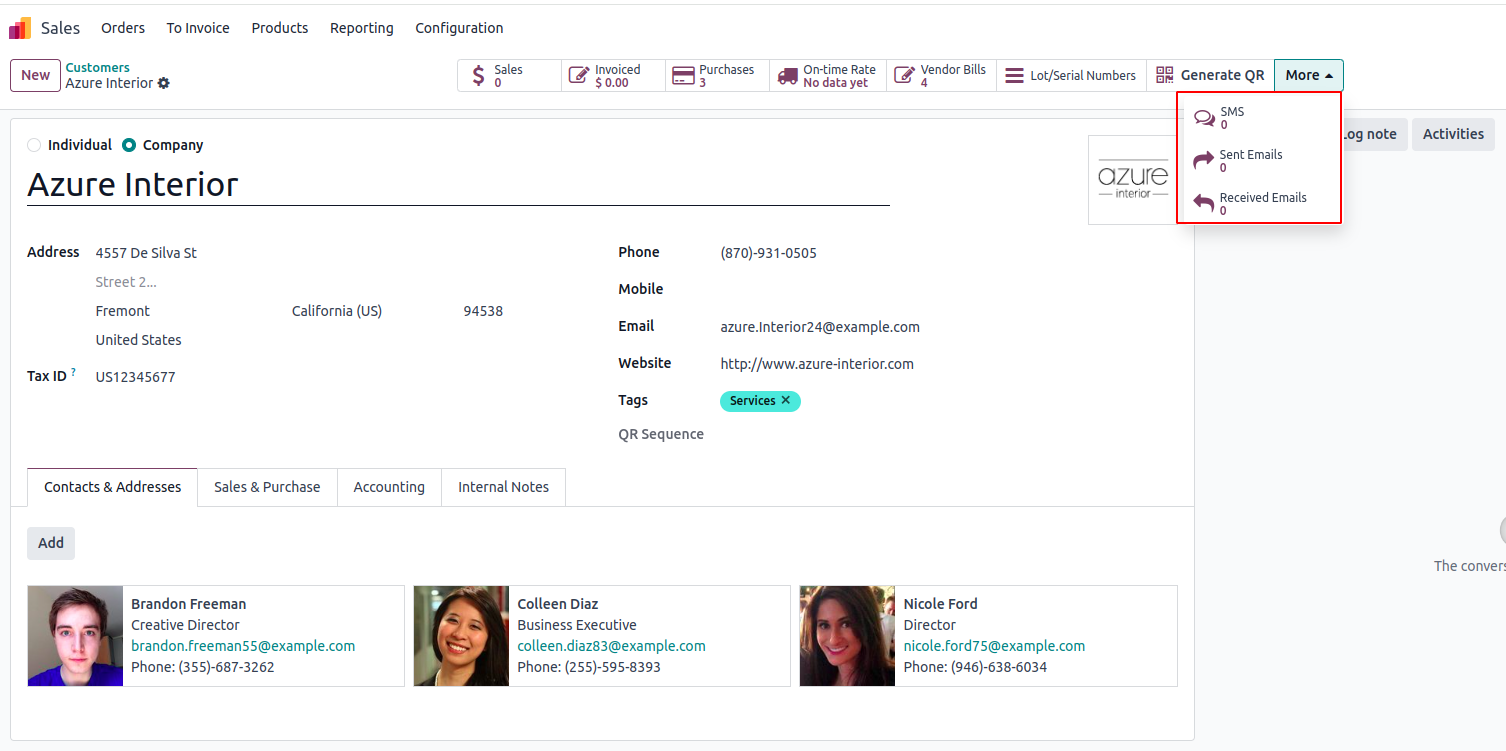Click the Azure Interior logo image
Image resolution: width=1506 pixels, height=751 pixels.
tap(1133, 179)
